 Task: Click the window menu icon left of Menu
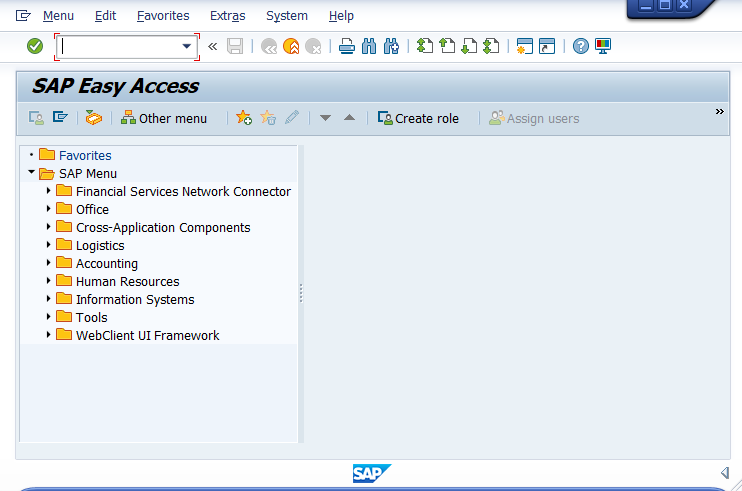click(x=23, y=16)
